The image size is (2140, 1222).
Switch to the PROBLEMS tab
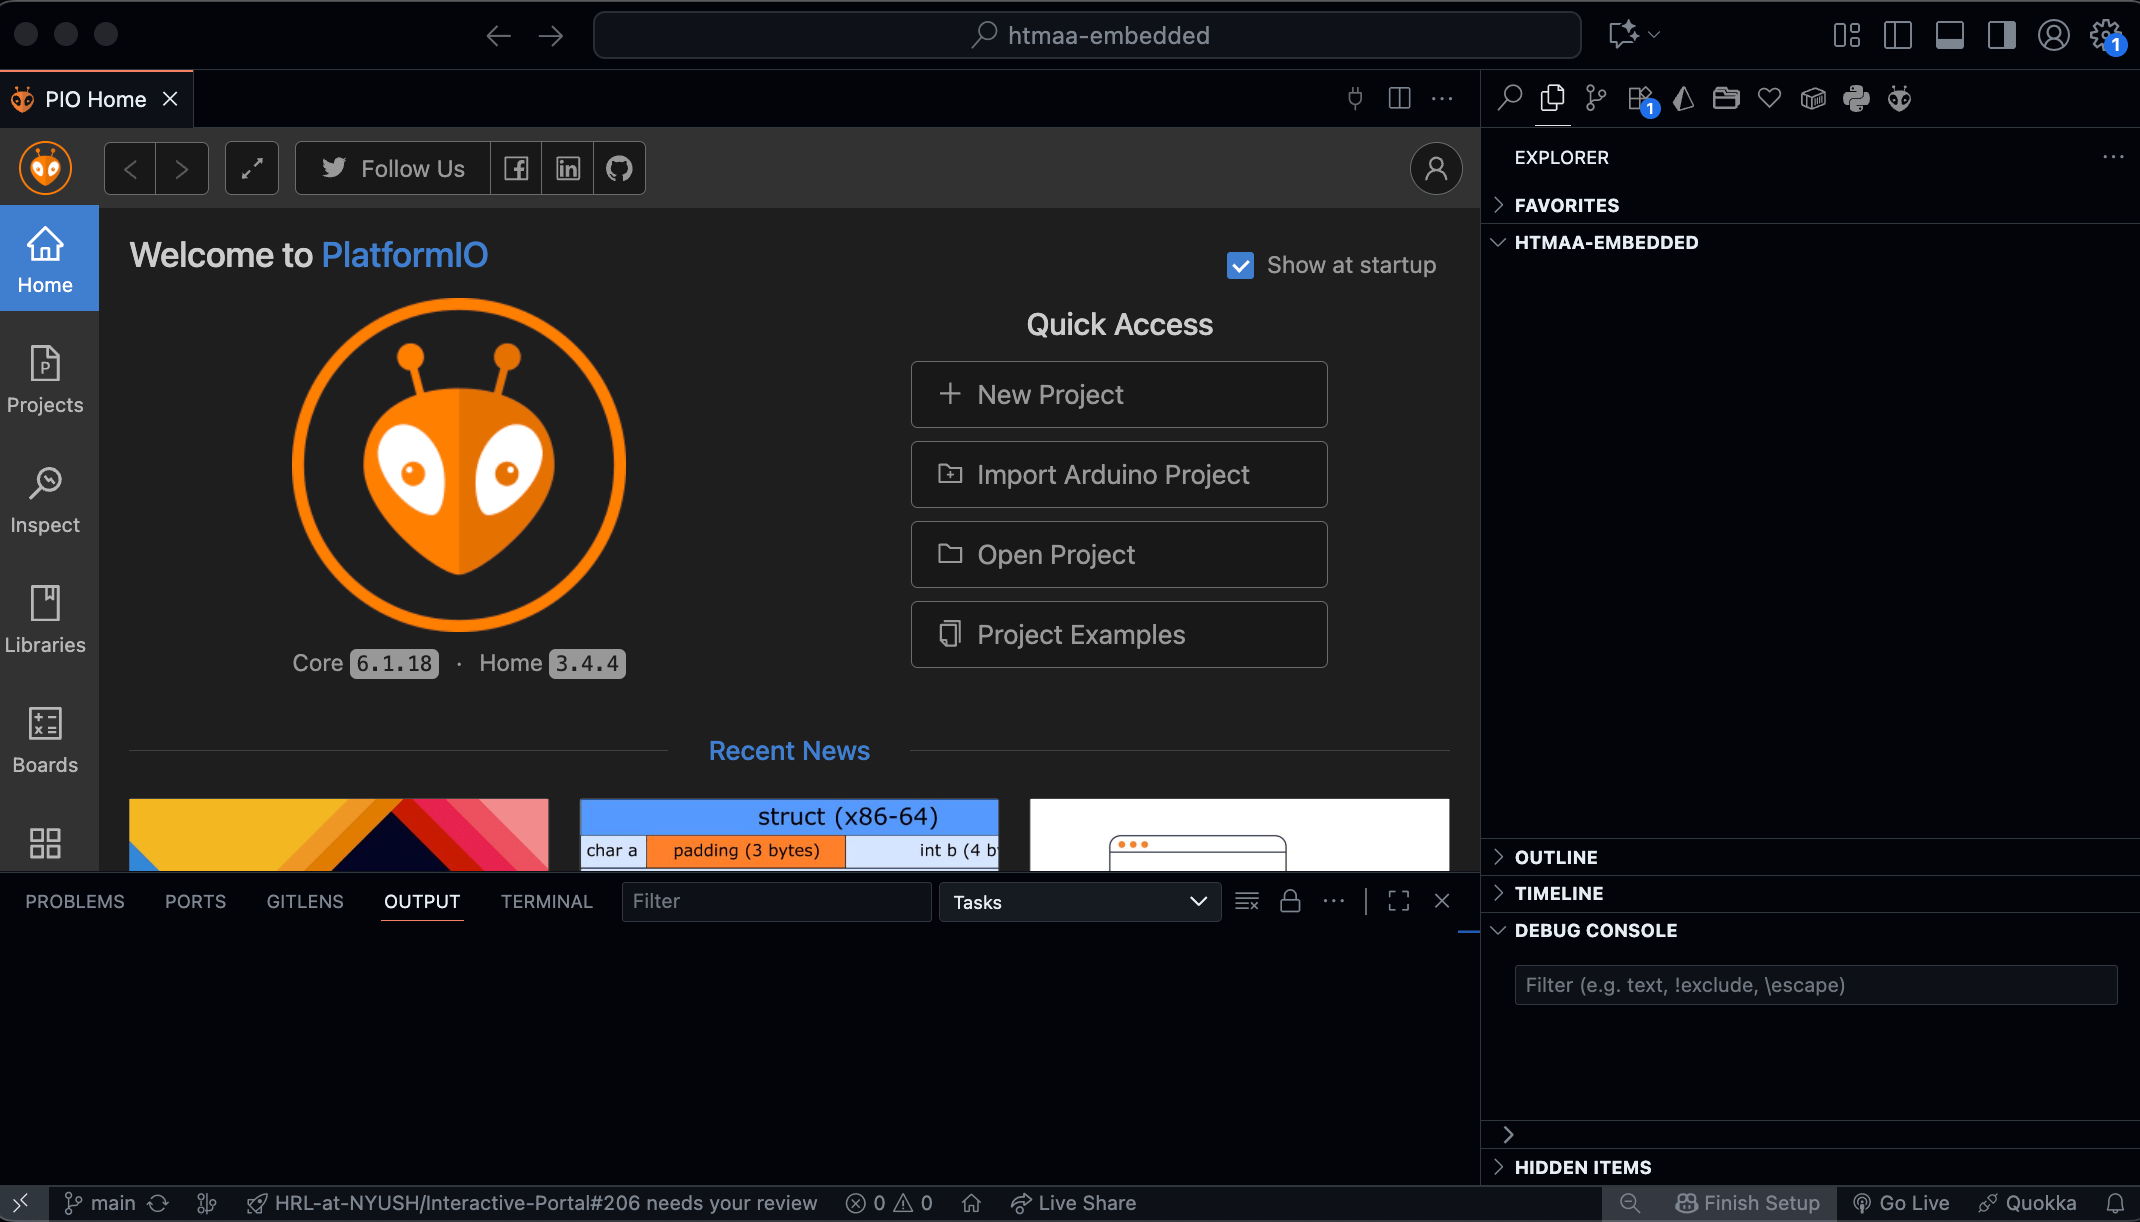[x=75, y=901]
